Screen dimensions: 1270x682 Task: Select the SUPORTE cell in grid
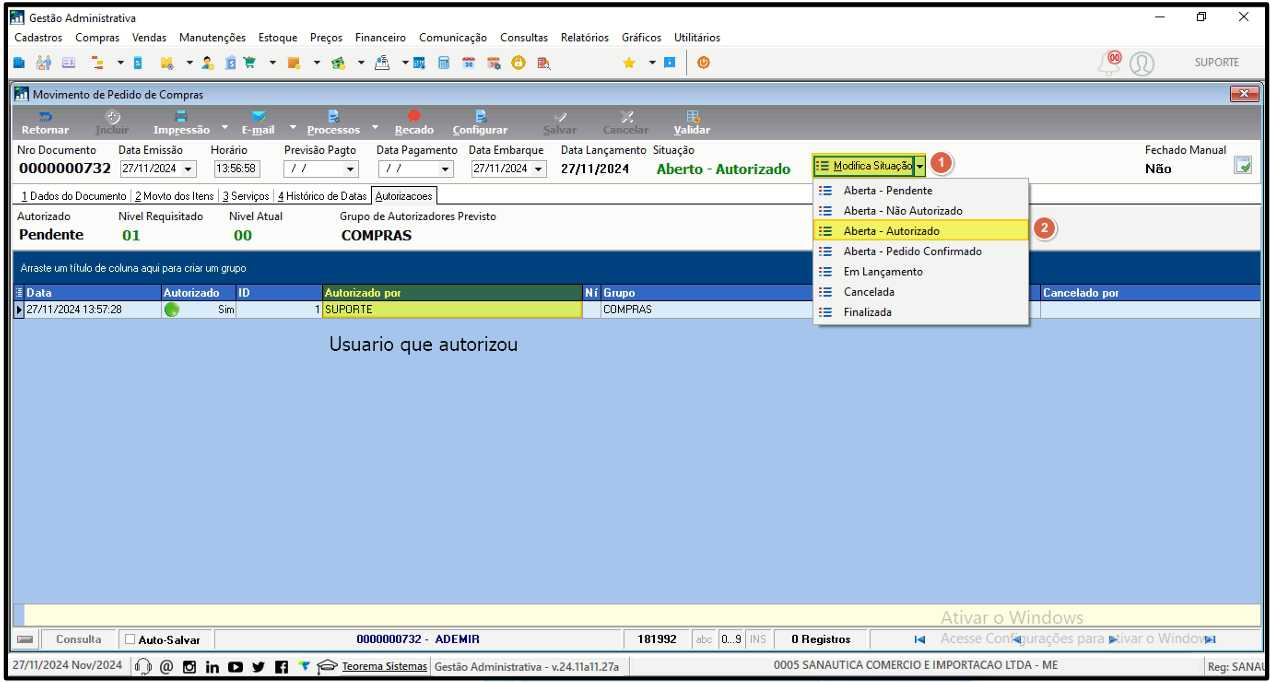[452, 310]
